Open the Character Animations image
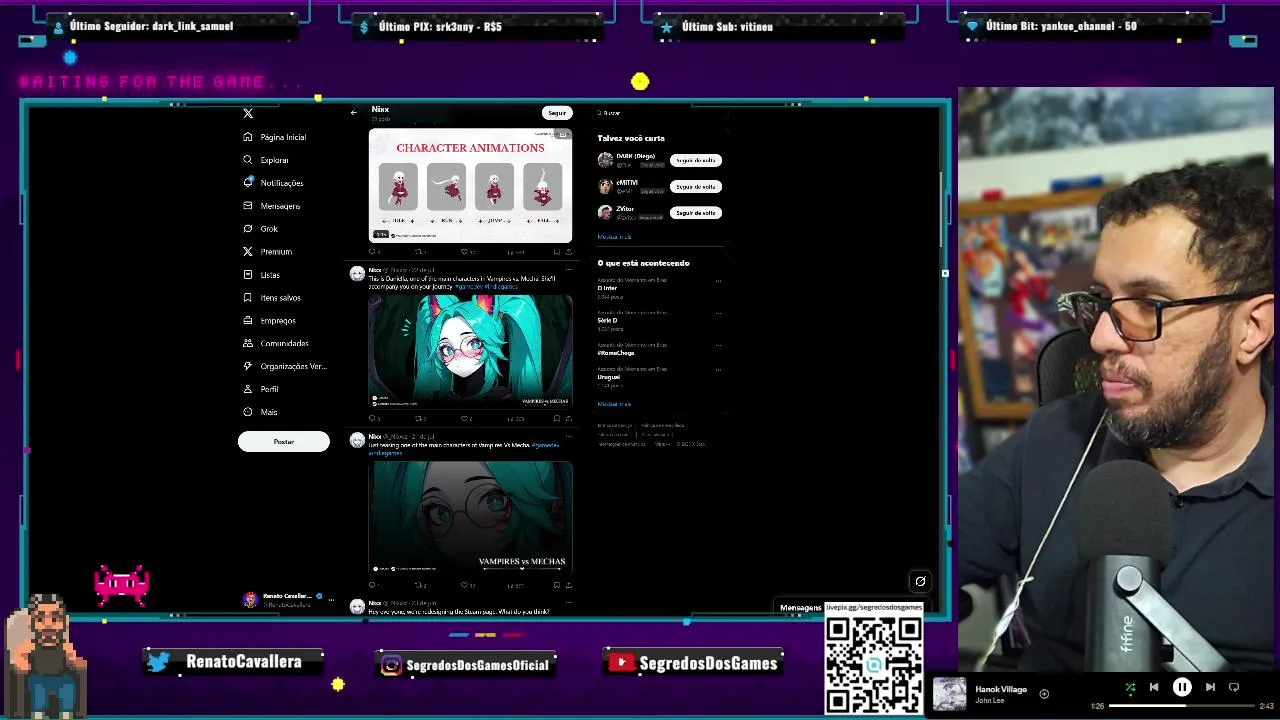 point(470,185)
